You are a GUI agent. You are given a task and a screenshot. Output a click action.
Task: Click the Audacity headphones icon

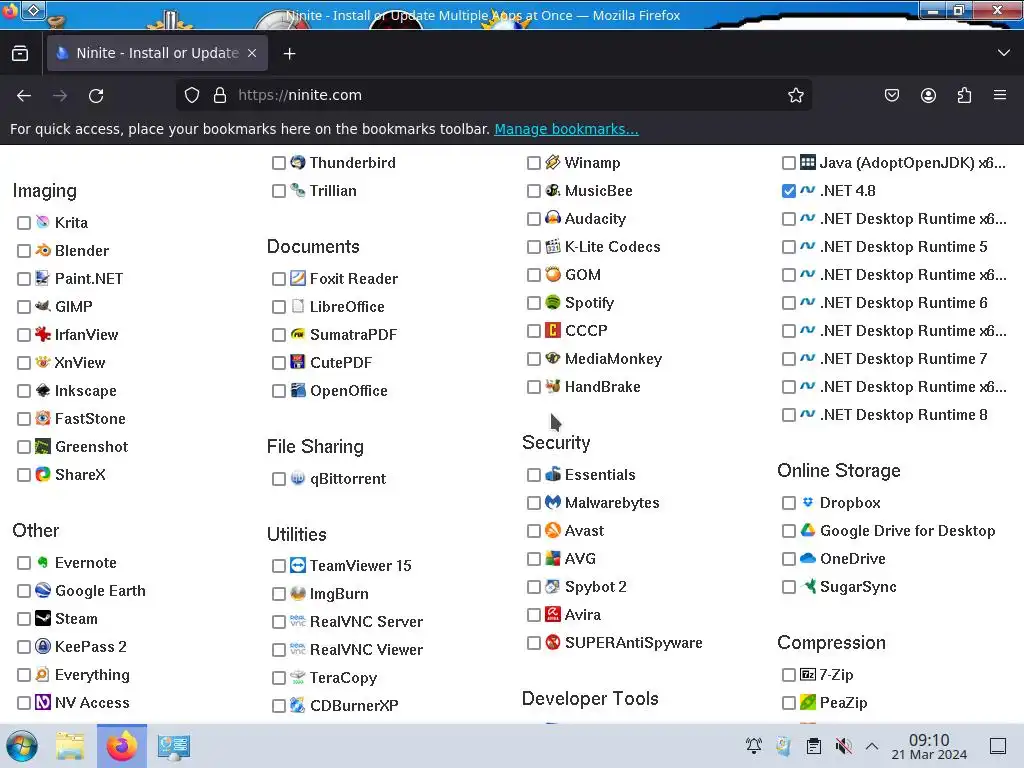(553, 218)
